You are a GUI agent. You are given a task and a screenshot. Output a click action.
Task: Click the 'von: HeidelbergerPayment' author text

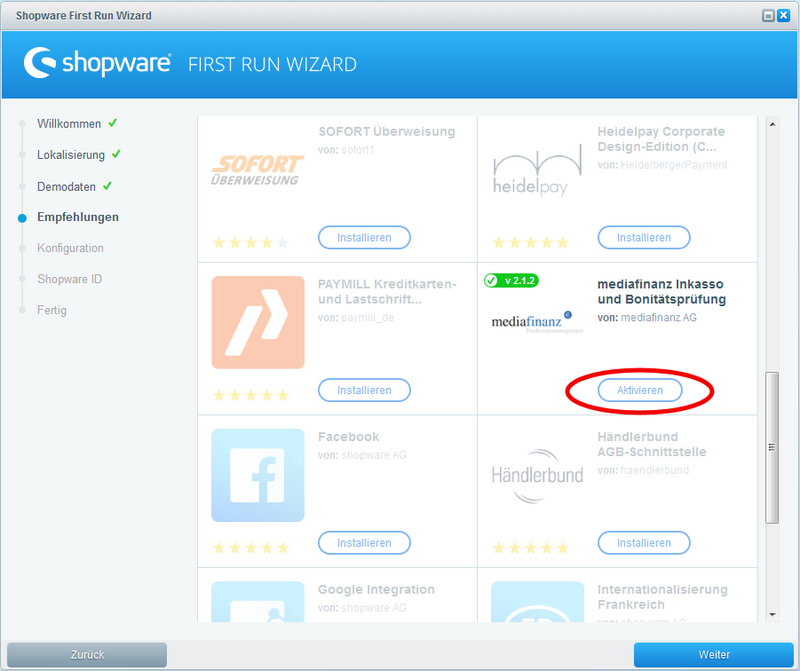coord(662,165)
